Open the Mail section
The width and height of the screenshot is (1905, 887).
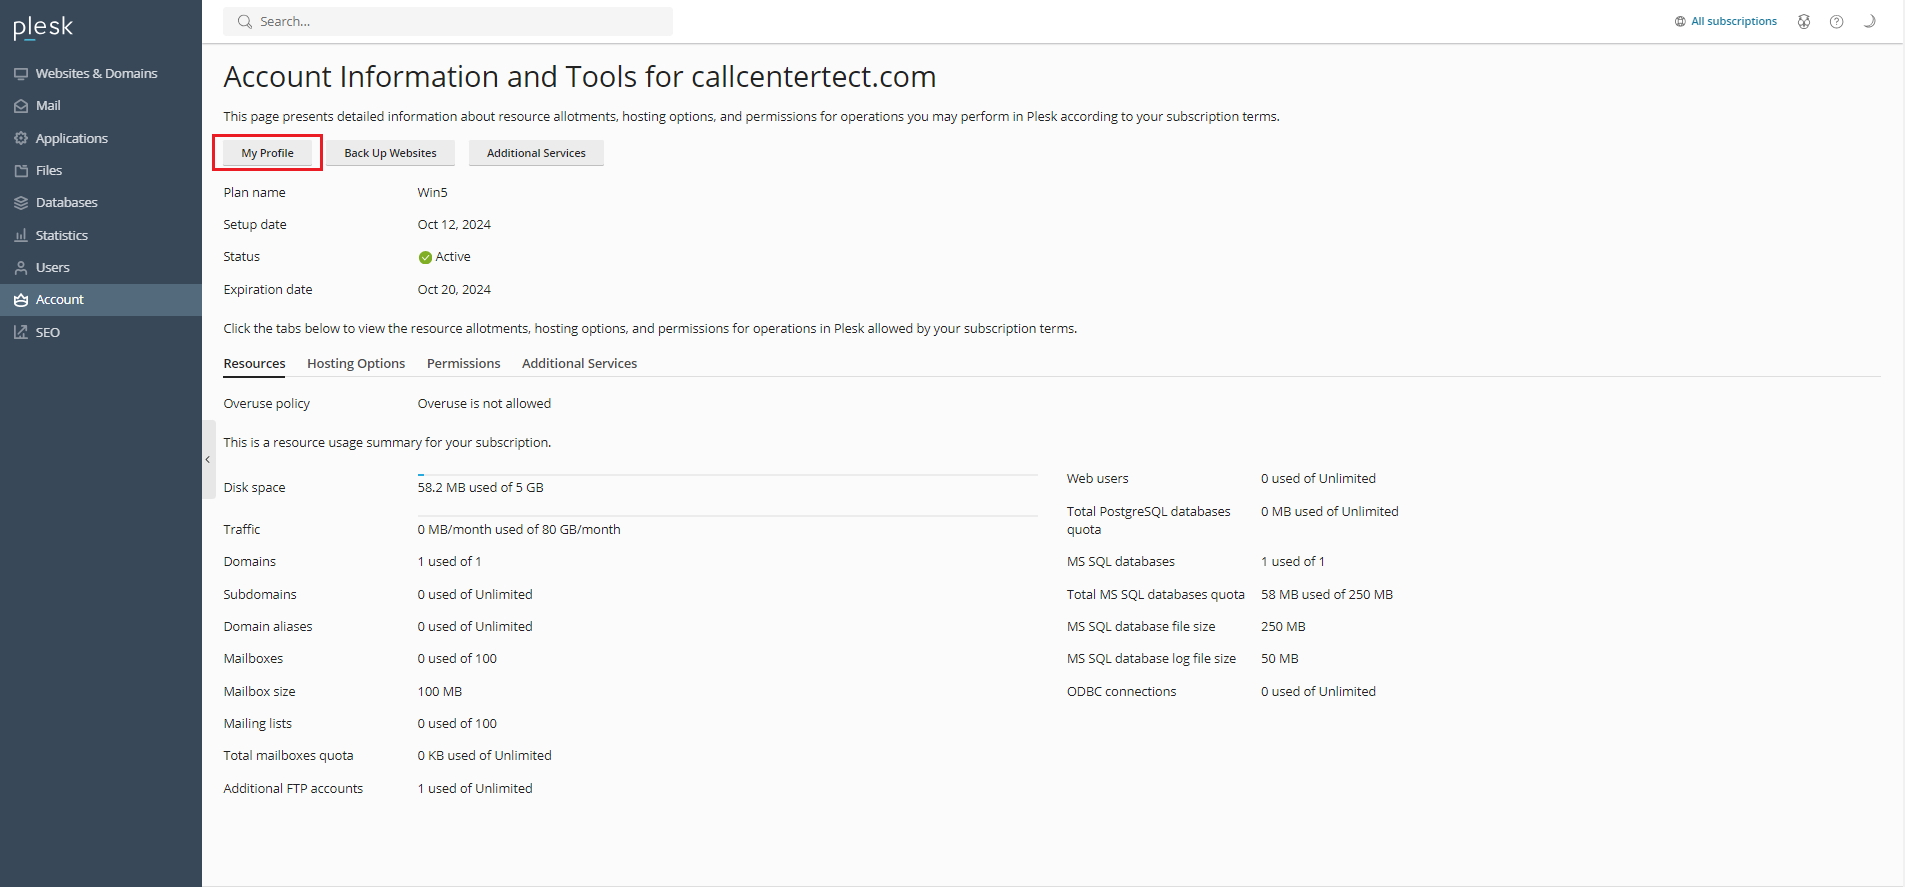(48, 106)
